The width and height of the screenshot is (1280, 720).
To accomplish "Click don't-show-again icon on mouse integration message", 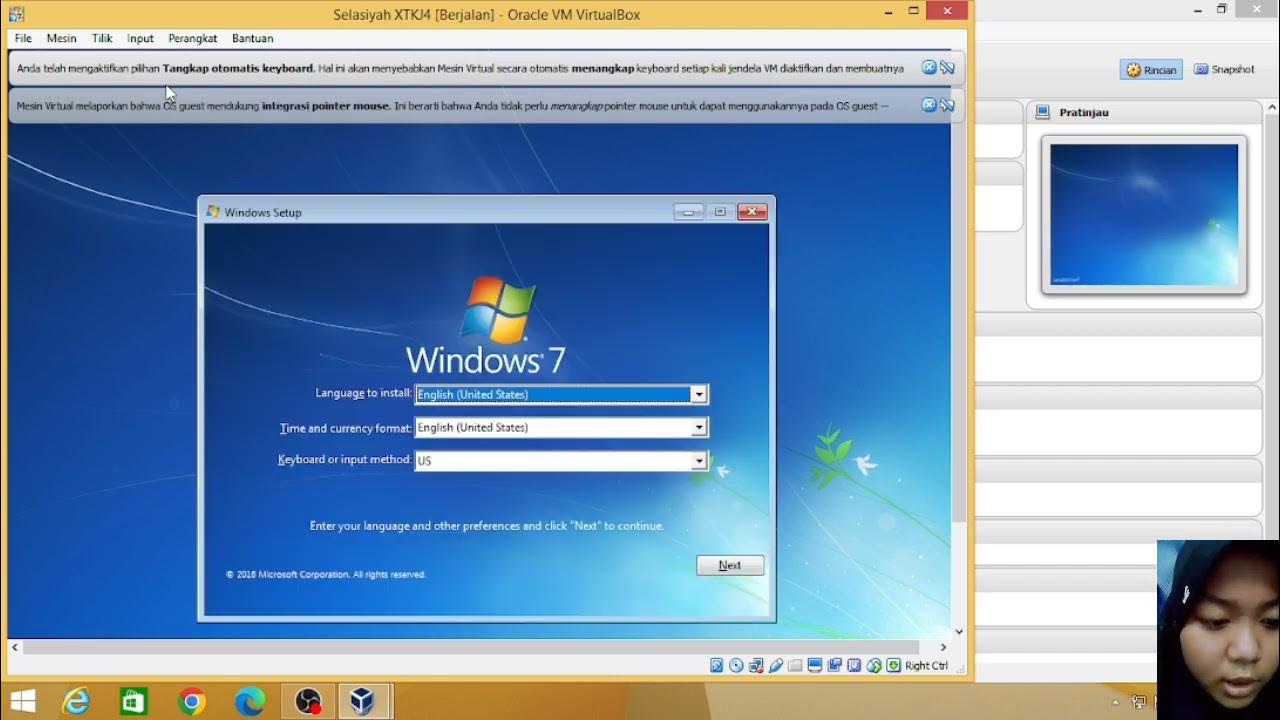I will coord(947,105).
